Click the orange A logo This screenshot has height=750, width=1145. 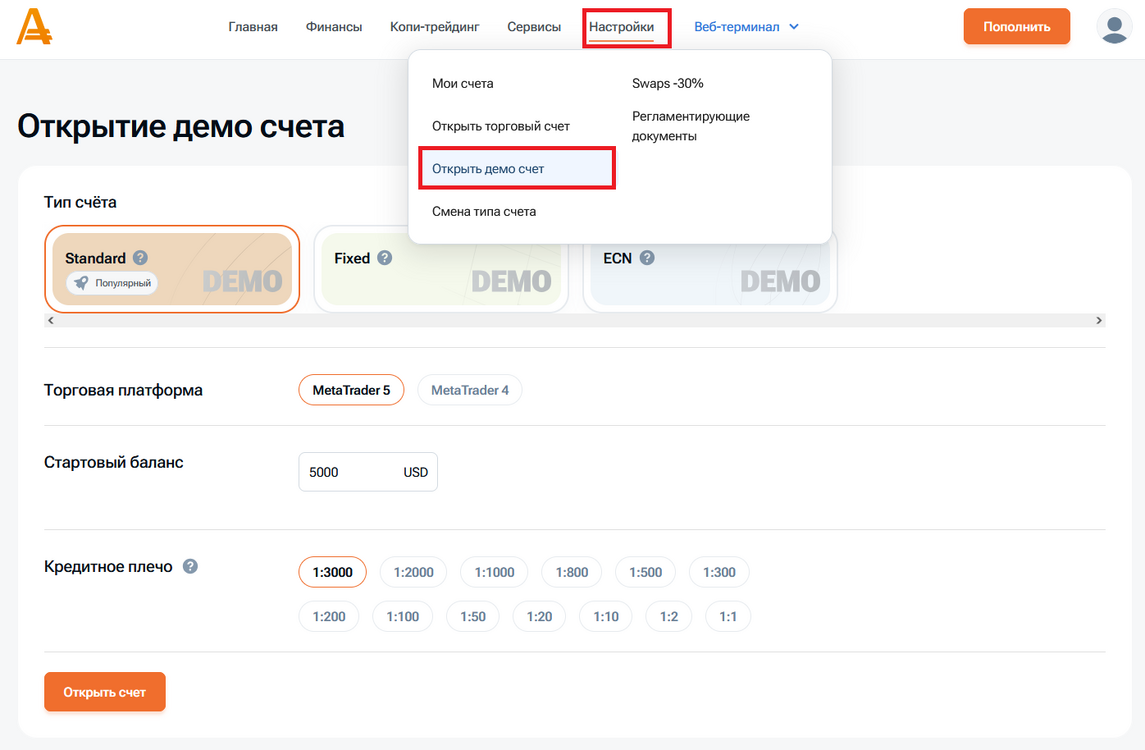(x=34, y=26)
